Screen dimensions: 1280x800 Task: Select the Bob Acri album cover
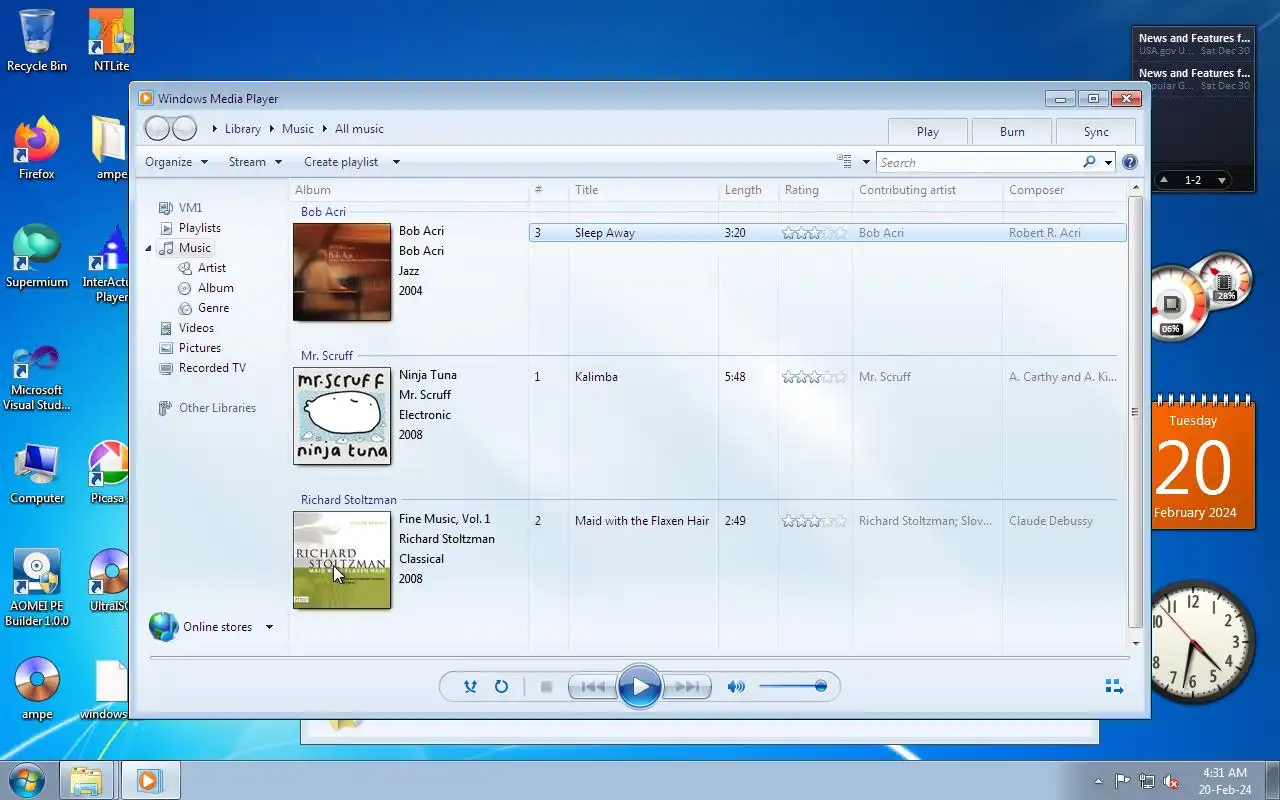(x=342, y=272)
